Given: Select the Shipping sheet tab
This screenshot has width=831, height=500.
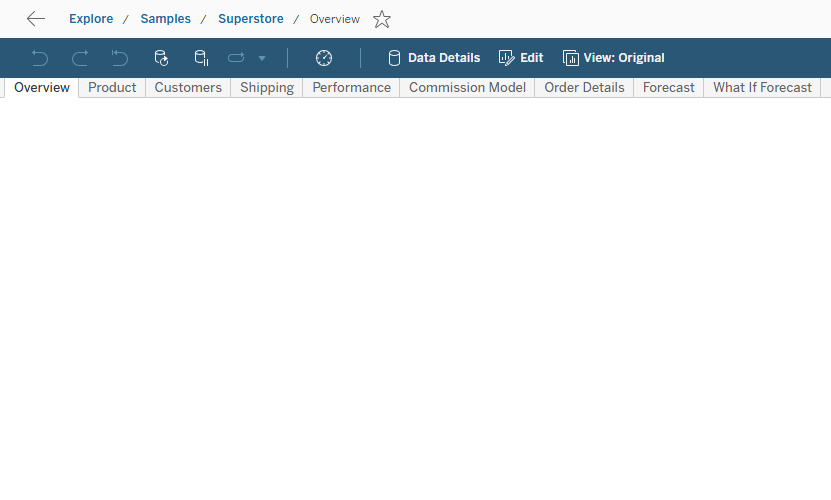Looking at the screenshot, I should (x=267, y=88).
